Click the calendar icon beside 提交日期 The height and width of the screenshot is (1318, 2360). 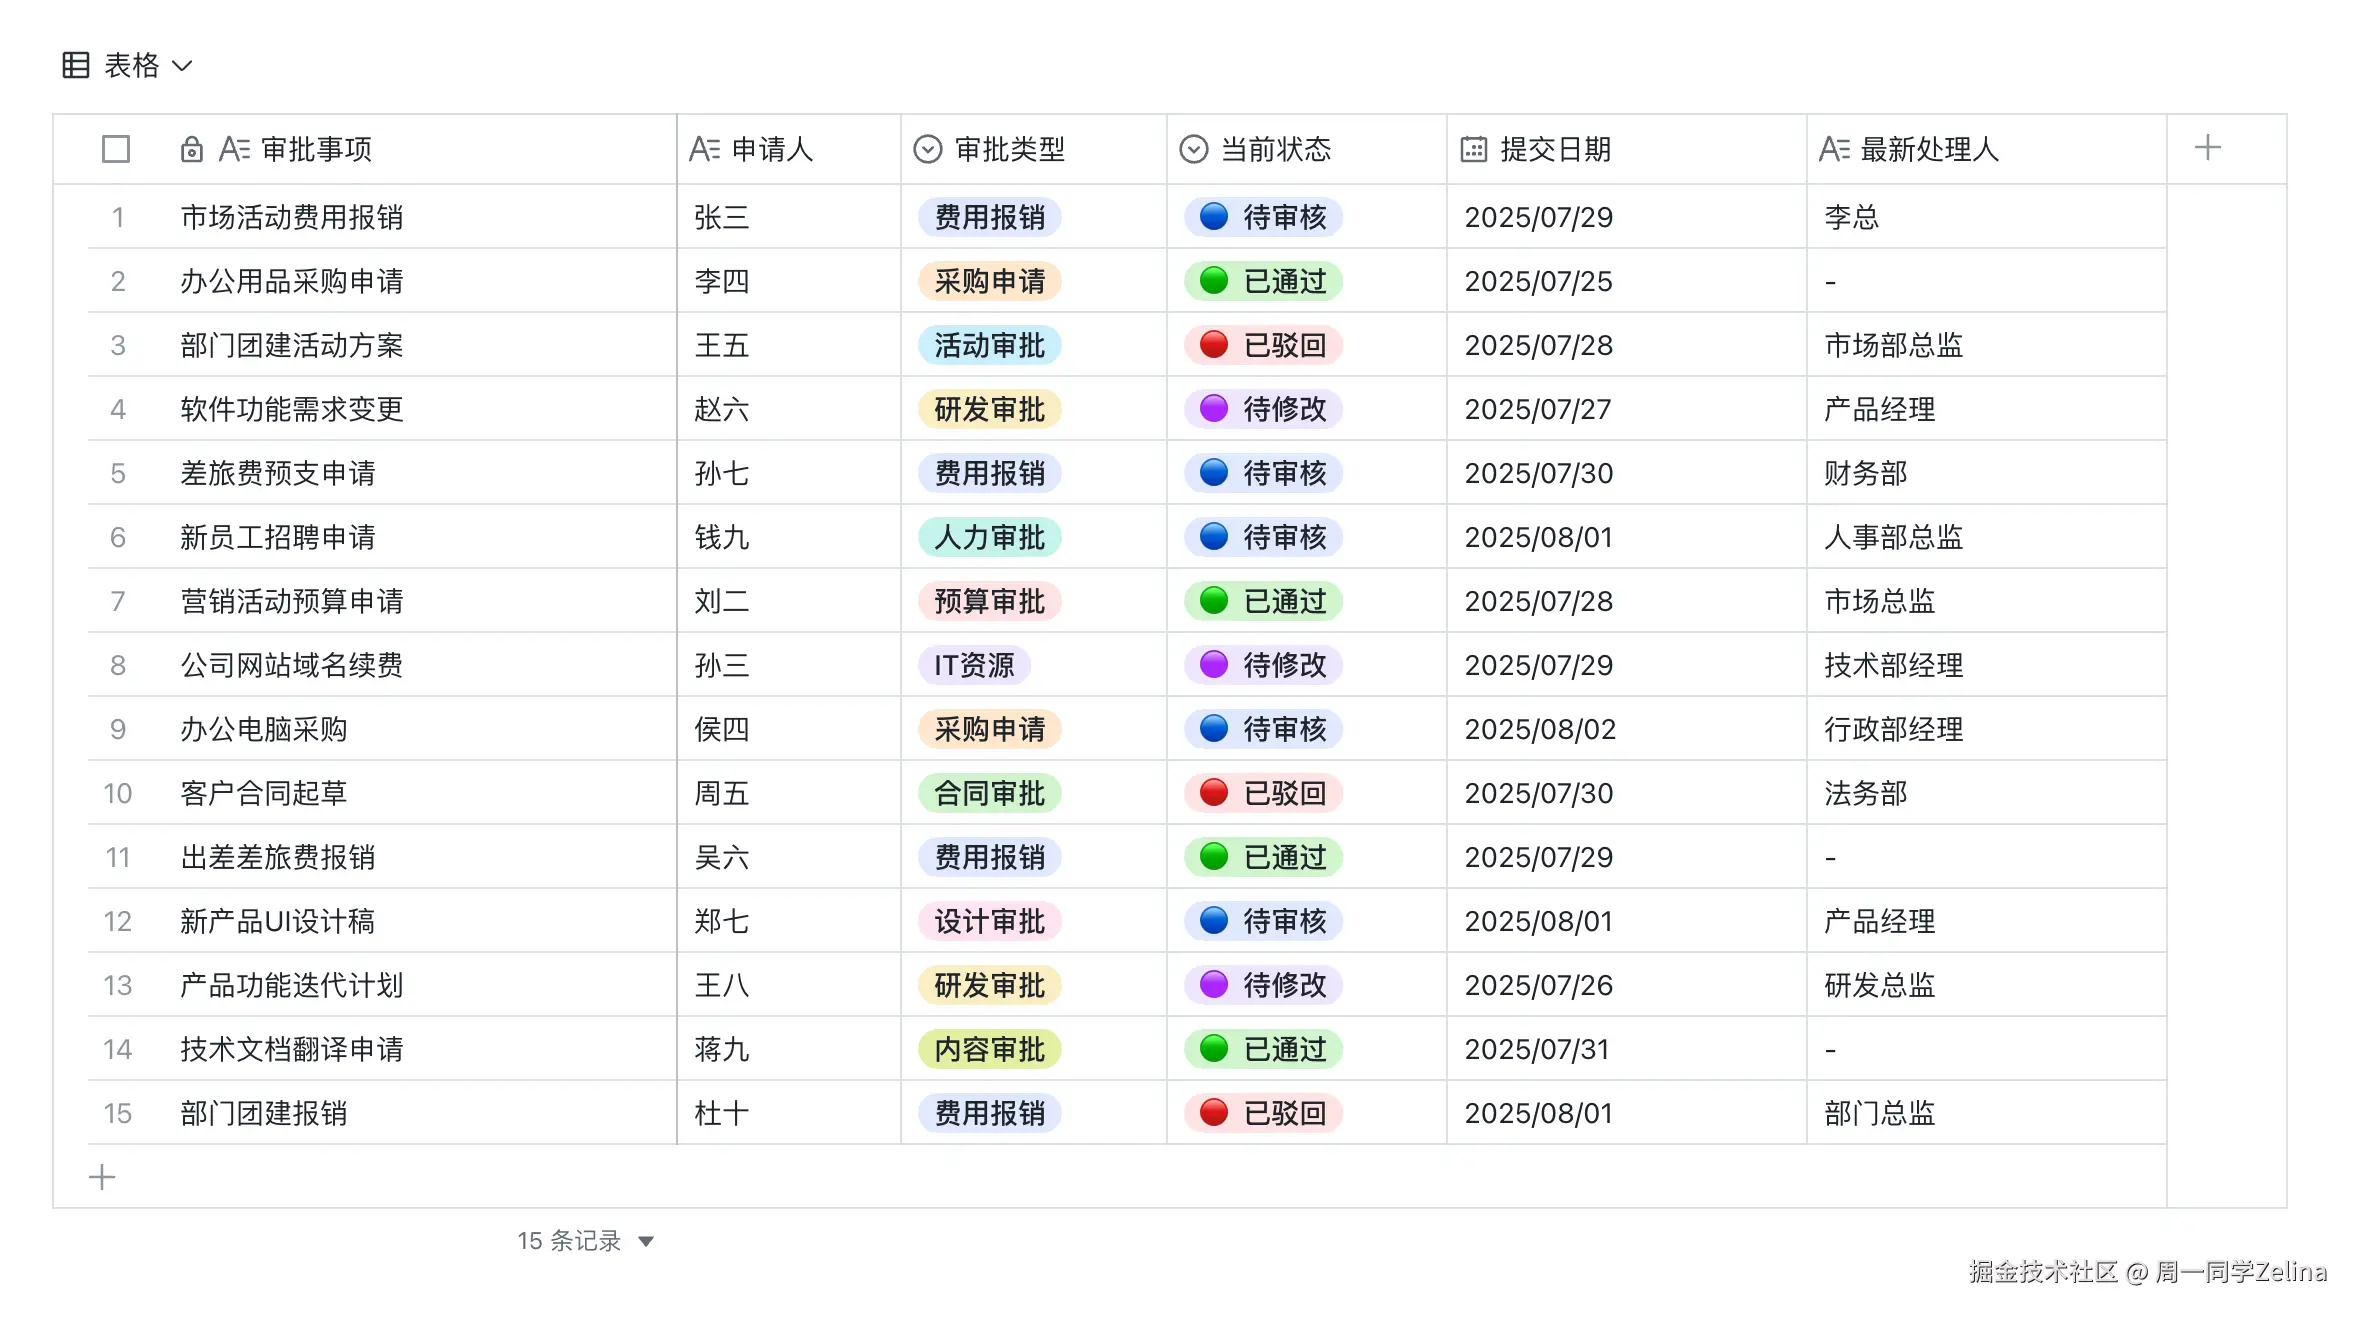(x=1474, y=149)
